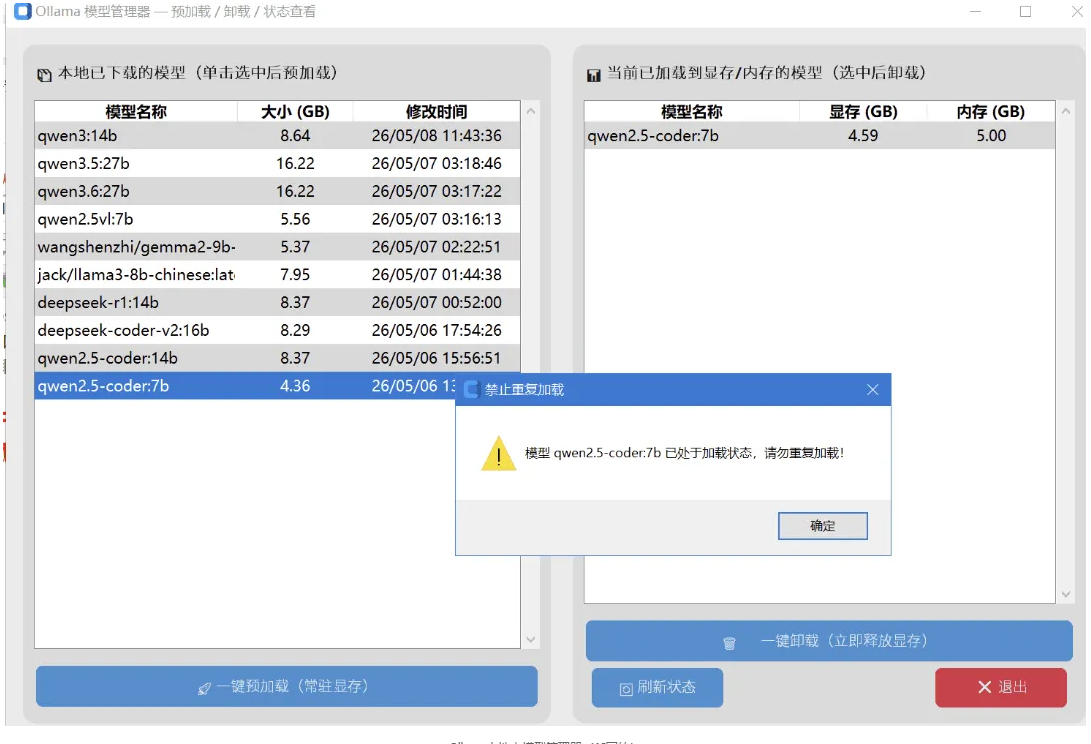This screenshot has width=1091, height=744.
Task: Click 显存 (GB) column header
Action: (863, 111)
